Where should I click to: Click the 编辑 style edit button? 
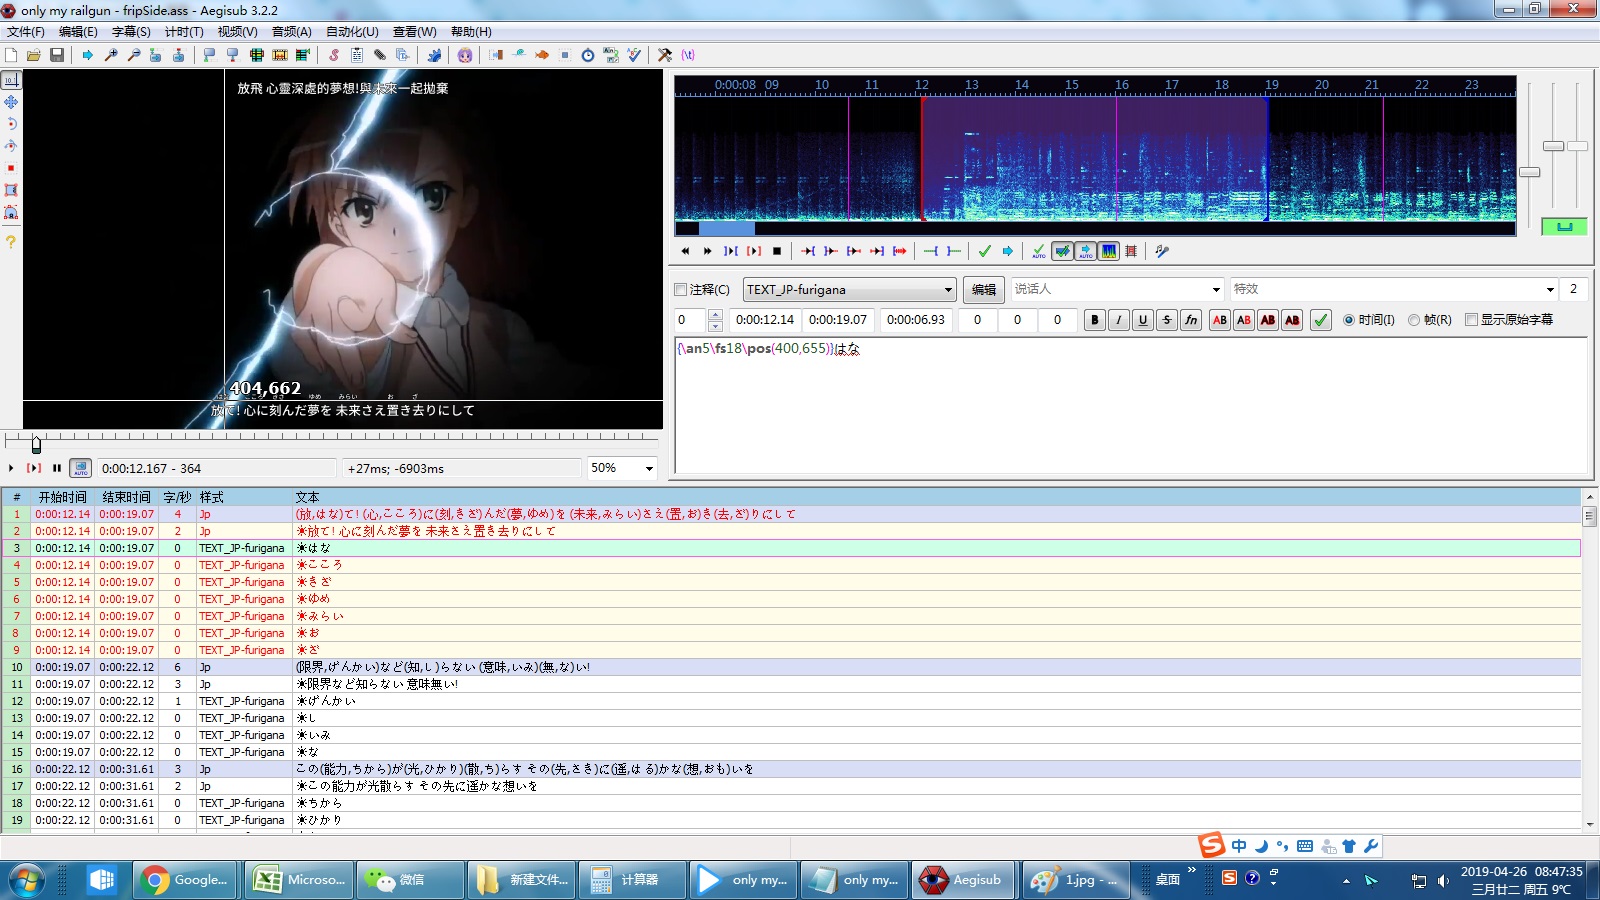point(984,290)
